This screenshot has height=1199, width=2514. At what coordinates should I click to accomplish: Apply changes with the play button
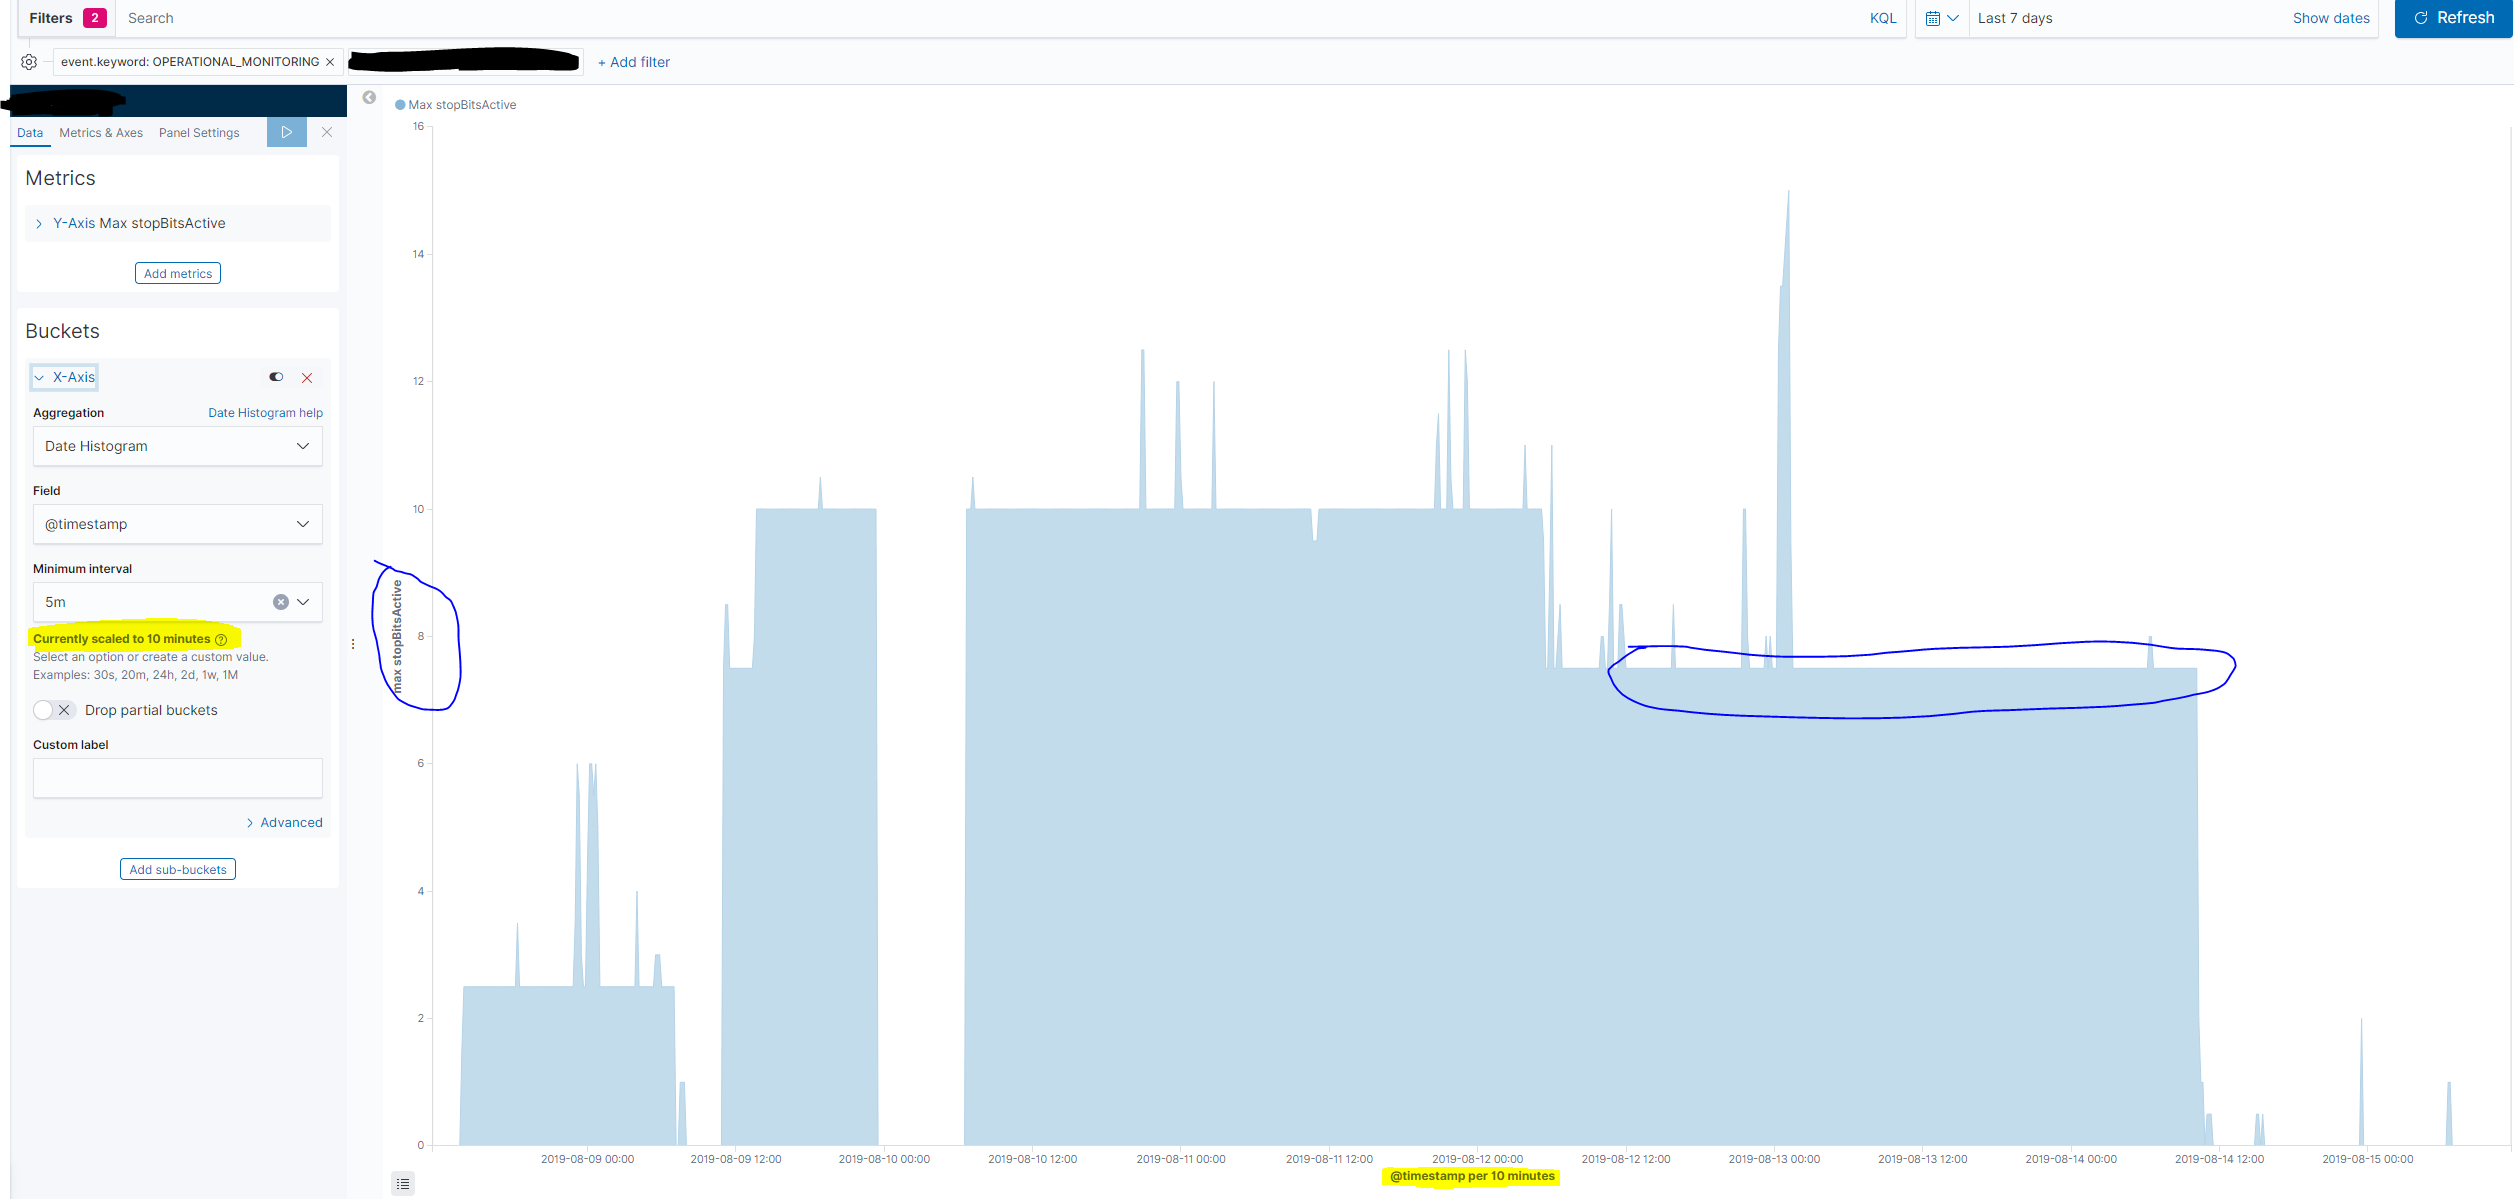tap(286, 132)
